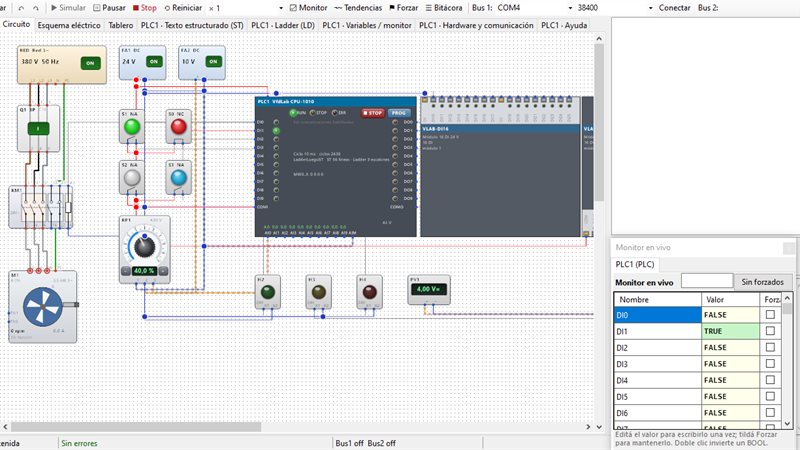Open the Esquema eléctrico tab
Image resolution: width=800 pixels, height=450 pixels.
click(x=69, y=25)
